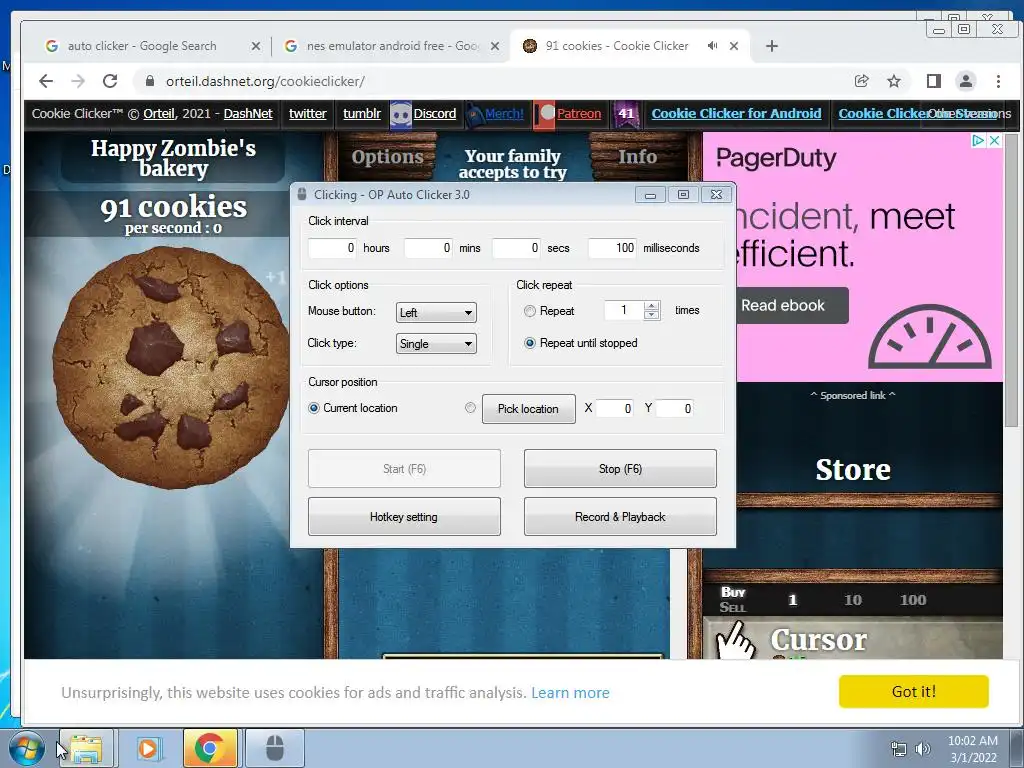Screen dimensions: 1024x768
Task: Open Cookie Clicker for Android link
Action: point(736,114)
